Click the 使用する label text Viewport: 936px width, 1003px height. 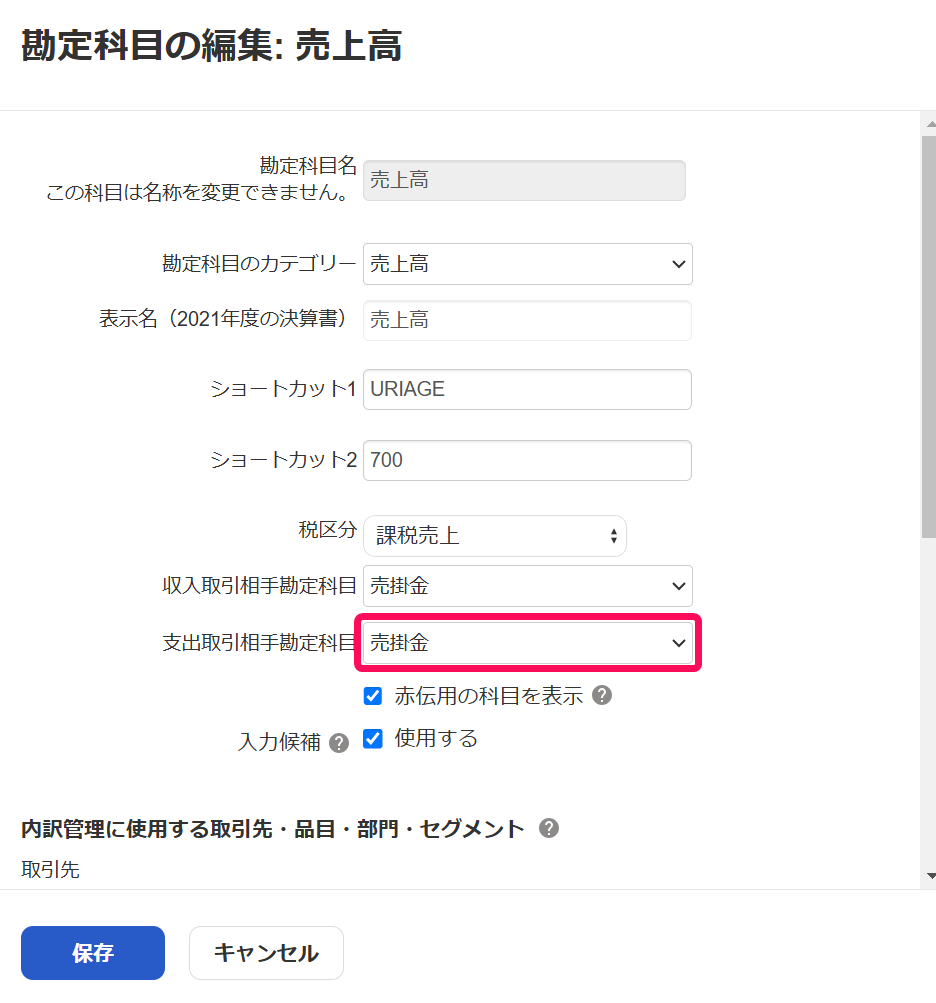coord(436,738)
